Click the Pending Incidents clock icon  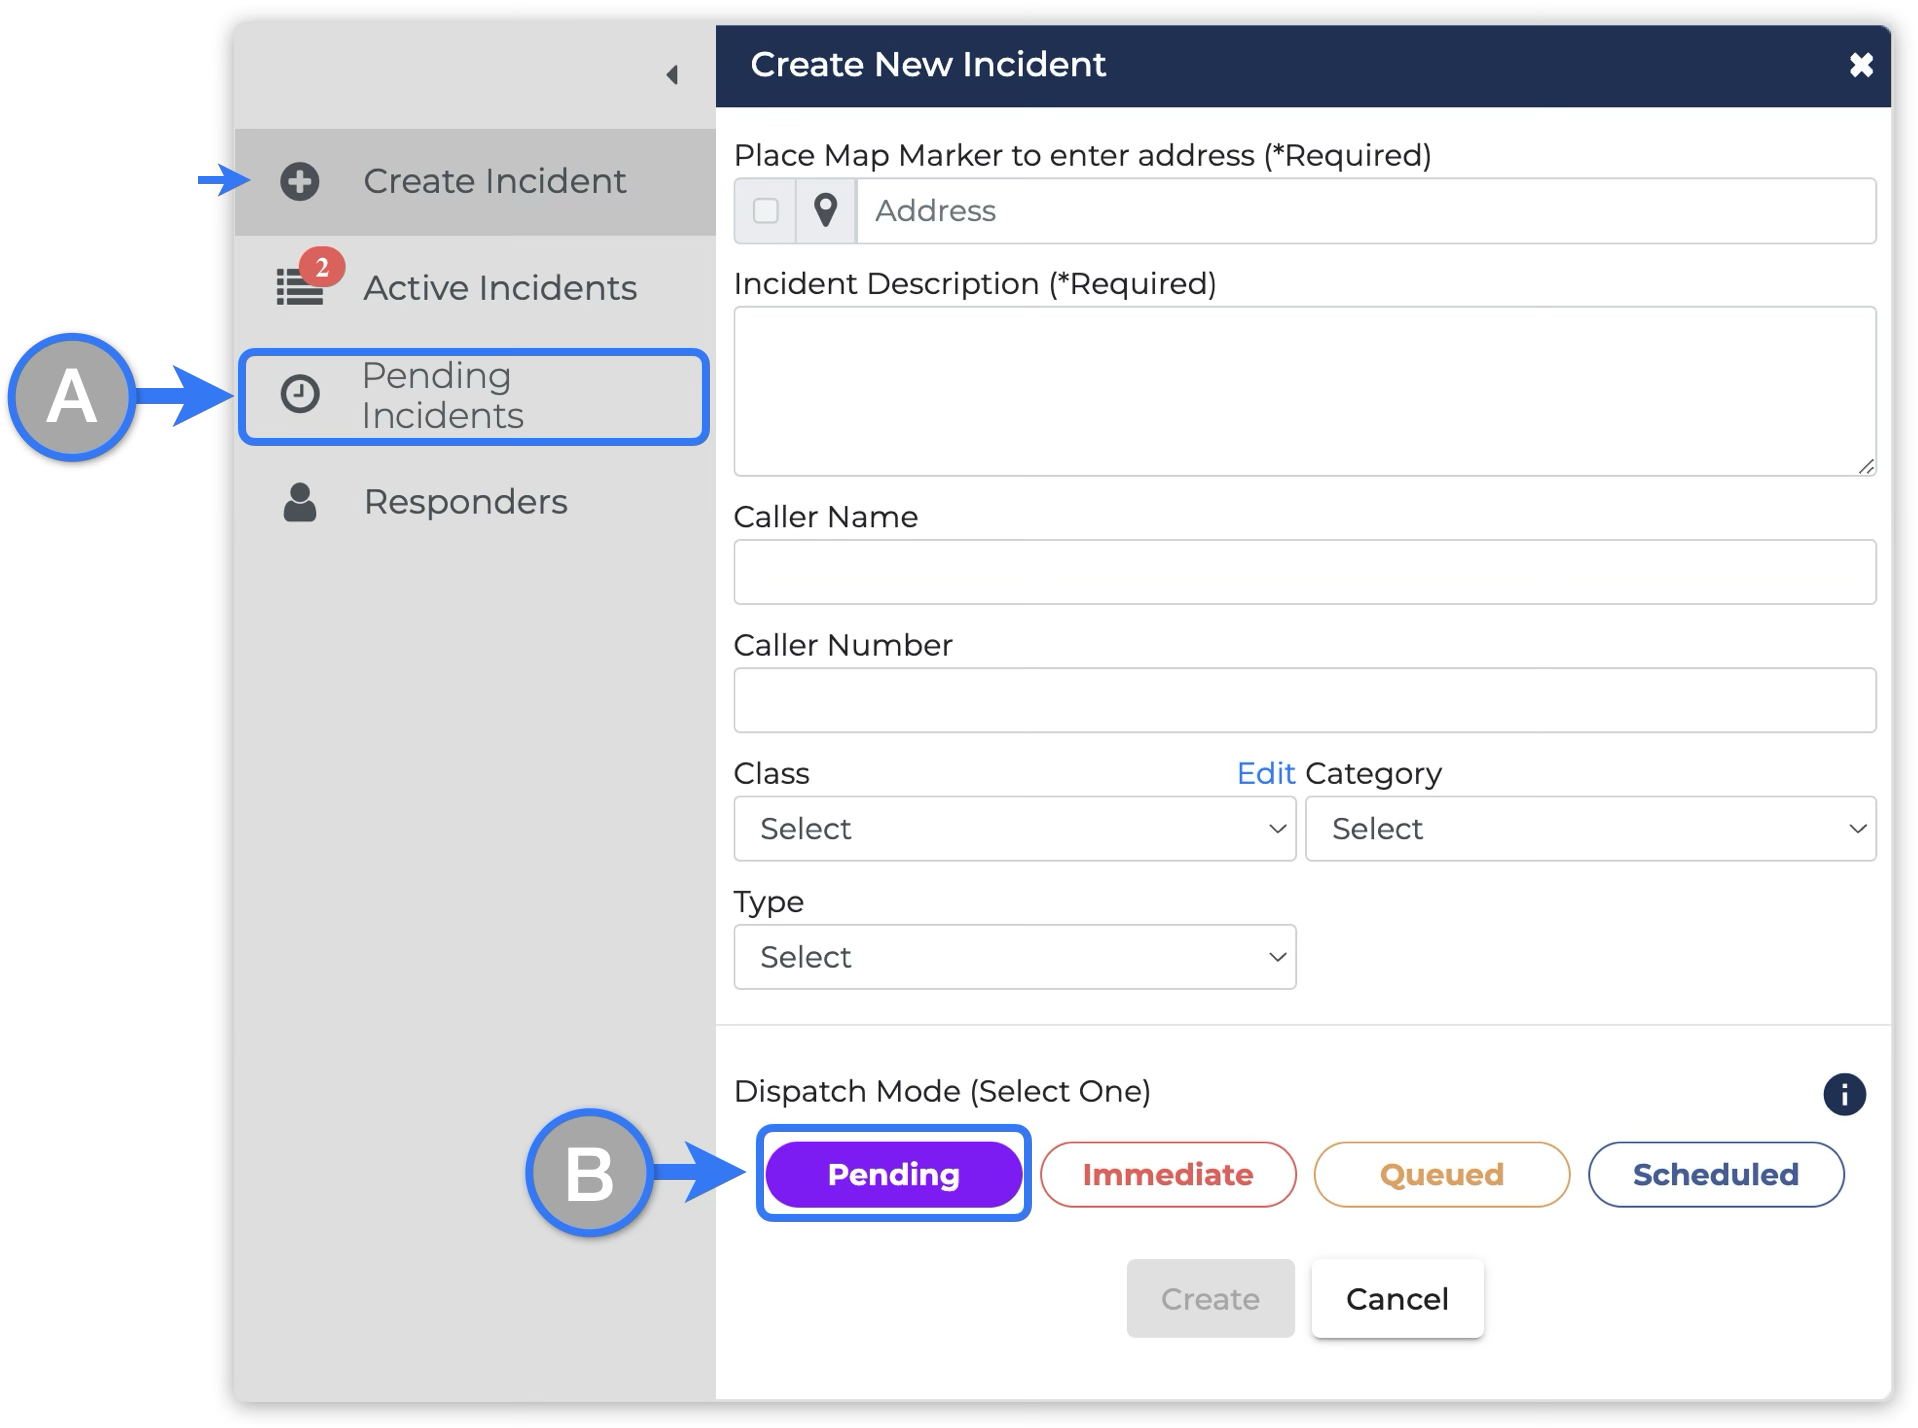[300, 395]
